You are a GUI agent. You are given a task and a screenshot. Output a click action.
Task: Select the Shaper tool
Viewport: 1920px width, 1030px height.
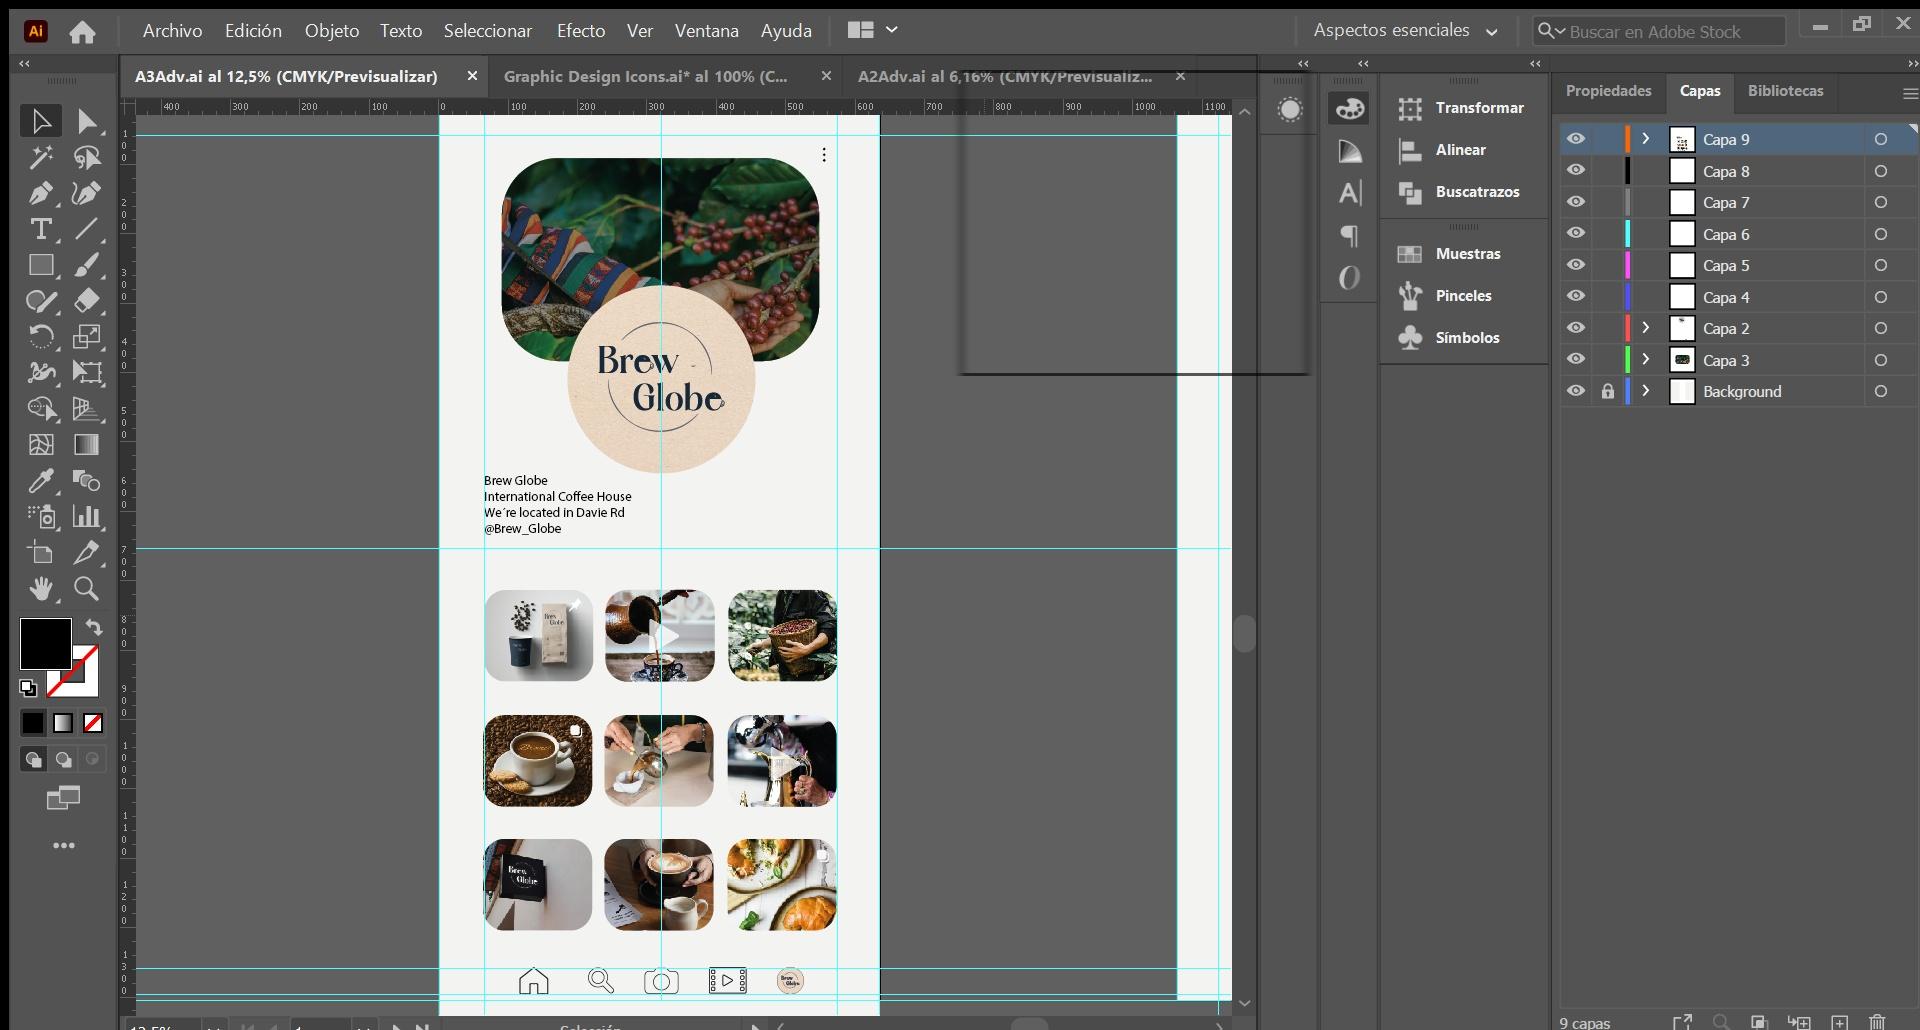(41, 301)
